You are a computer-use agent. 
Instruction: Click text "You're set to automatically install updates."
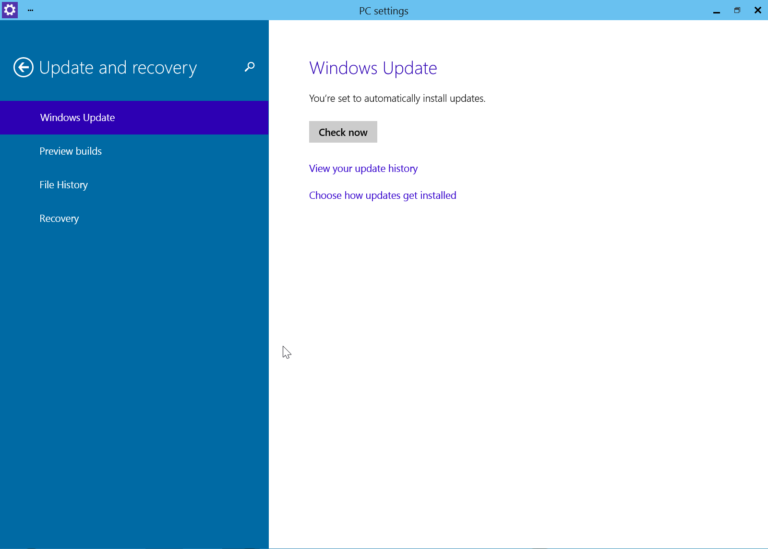point(397,98)
